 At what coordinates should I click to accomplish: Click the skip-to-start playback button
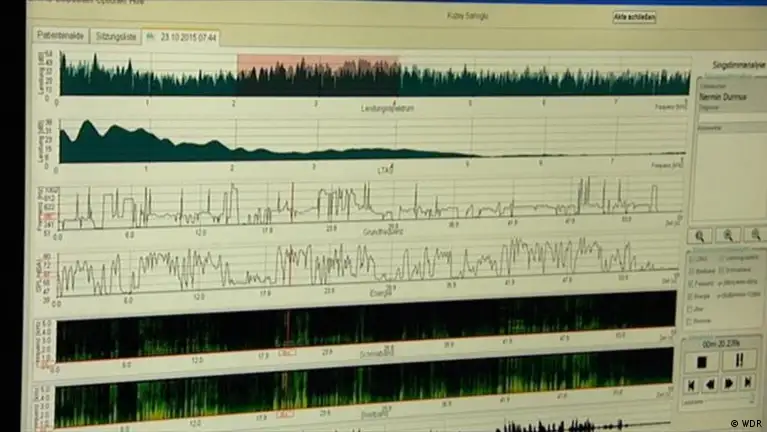coord(691,383)
